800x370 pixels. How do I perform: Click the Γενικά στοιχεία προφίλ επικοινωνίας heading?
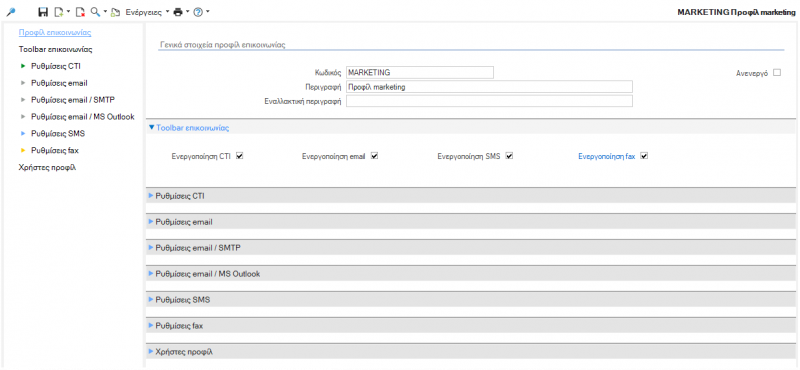click(222, 45)
